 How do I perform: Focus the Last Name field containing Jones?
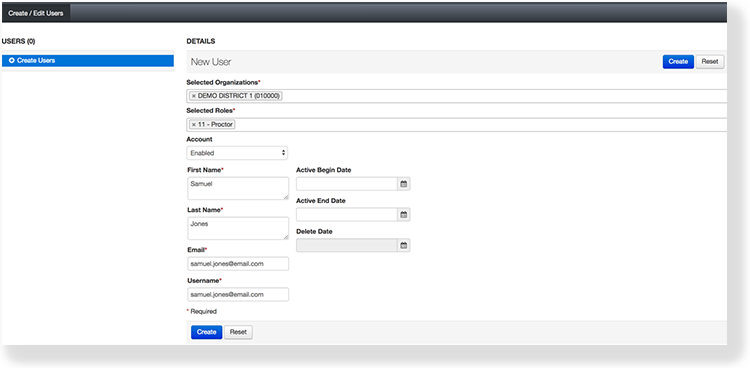(238, 228)
